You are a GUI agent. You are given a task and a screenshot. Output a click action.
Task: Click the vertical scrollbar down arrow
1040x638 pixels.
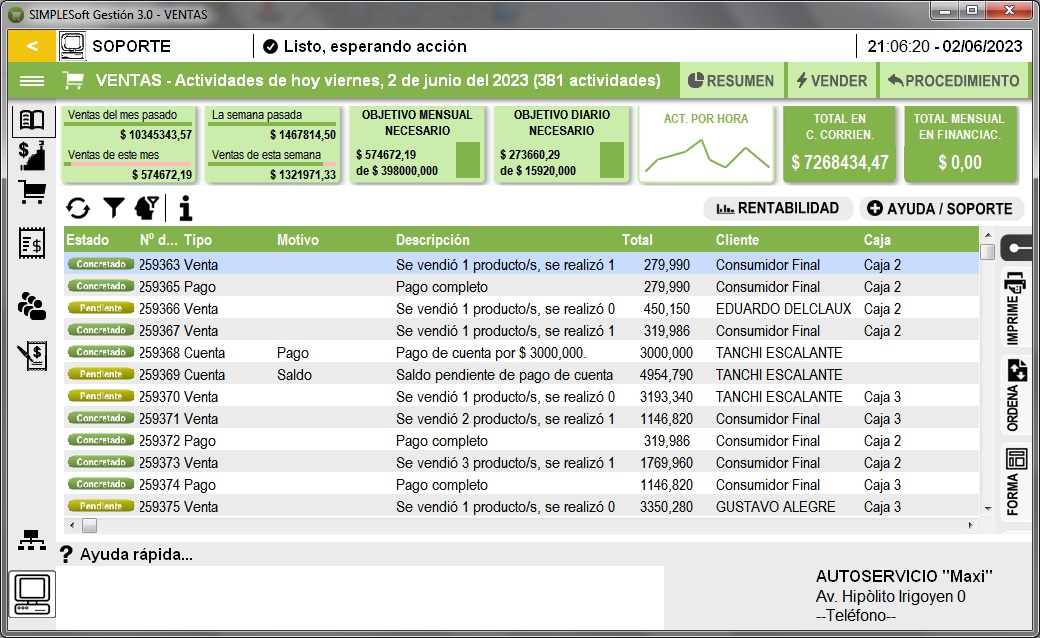click(x=988, y=509)
